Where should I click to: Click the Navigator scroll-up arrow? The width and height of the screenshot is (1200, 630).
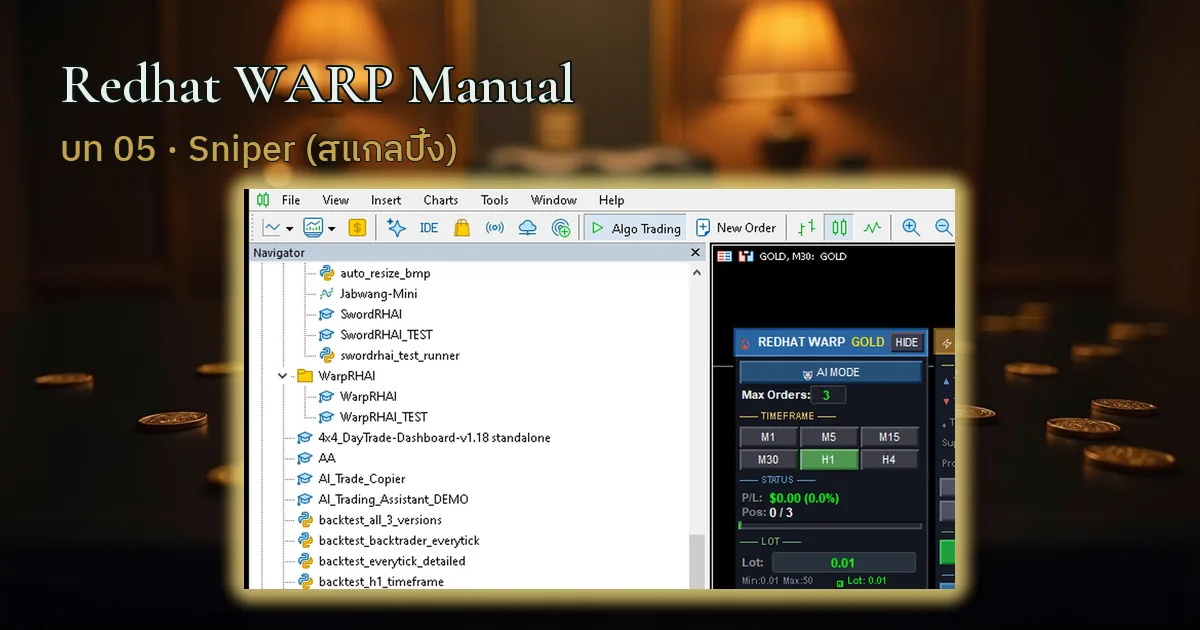(697, 272)
